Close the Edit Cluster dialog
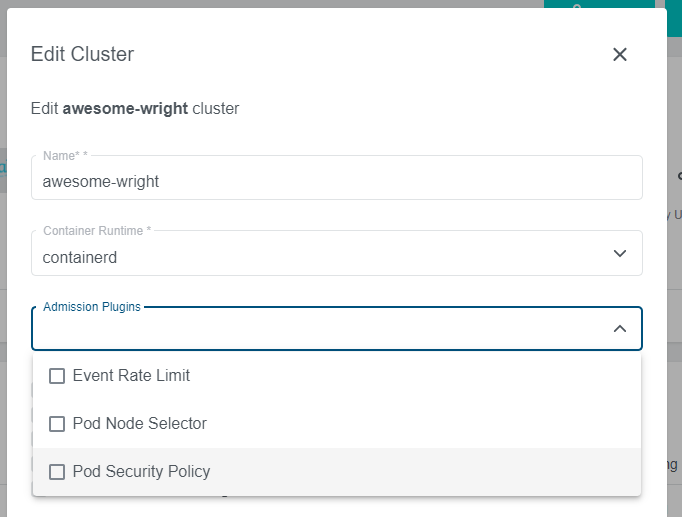Image resolution: width=682 pixels, height=517 pixels. (620, 54)
